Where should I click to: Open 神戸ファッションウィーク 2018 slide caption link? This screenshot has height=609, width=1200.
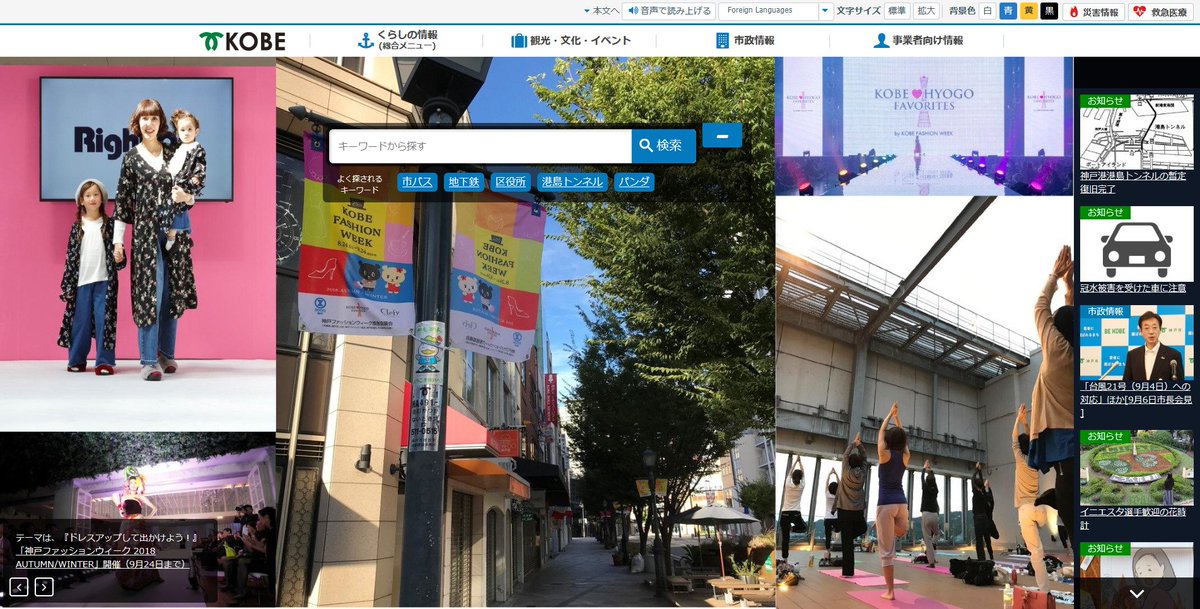coord(103,558)
